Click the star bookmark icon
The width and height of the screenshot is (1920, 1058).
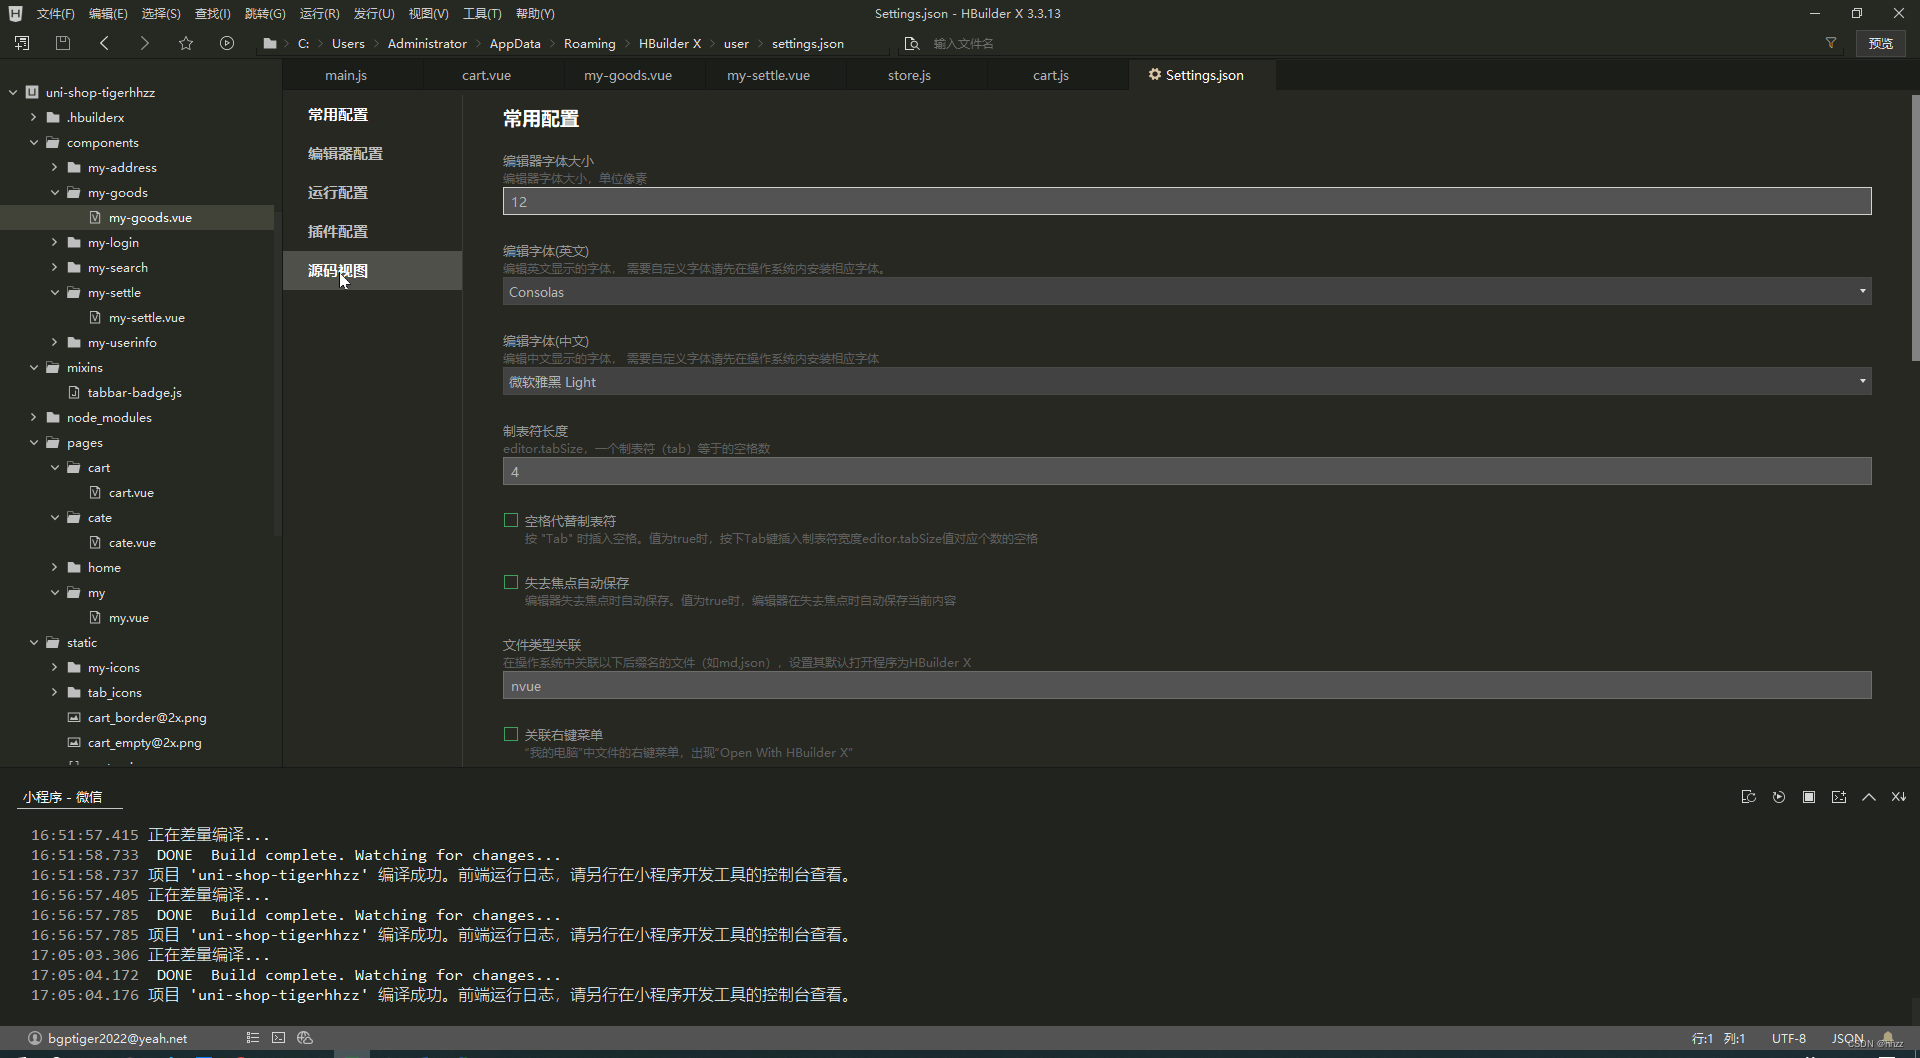coord(186,43)
